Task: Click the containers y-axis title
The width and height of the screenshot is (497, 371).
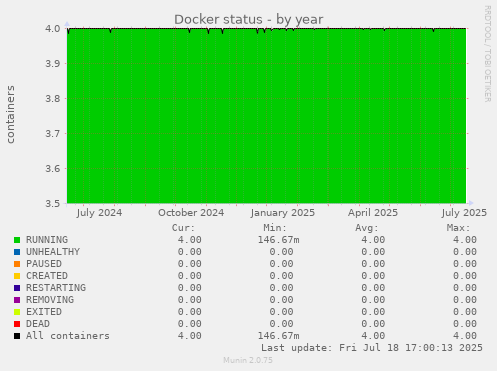Action: point(11,114)
